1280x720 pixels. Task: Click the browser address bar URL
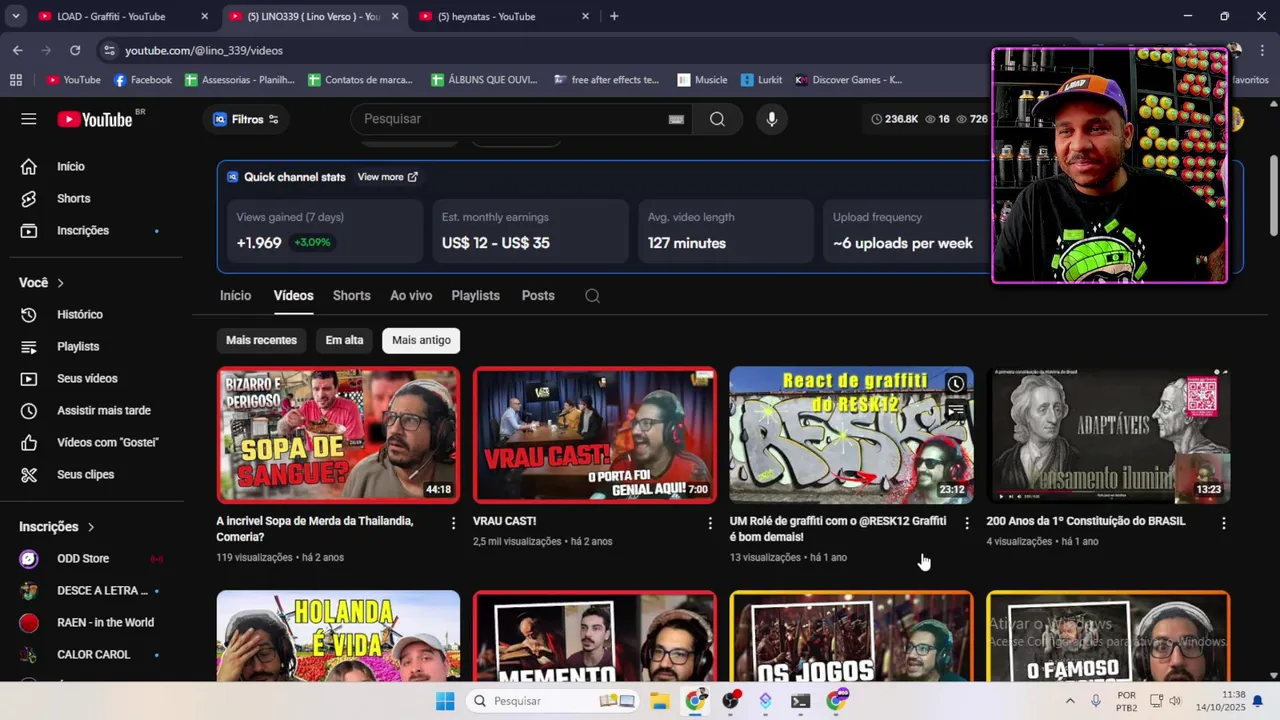(204, 50)
